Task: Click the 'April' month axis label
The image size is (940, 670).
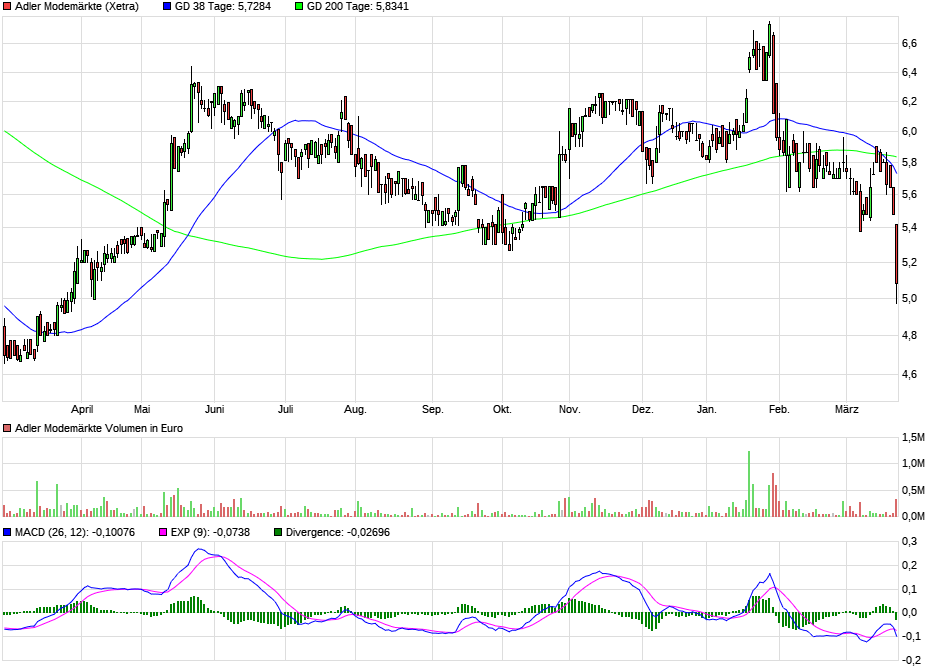Action: pos(82,410)
